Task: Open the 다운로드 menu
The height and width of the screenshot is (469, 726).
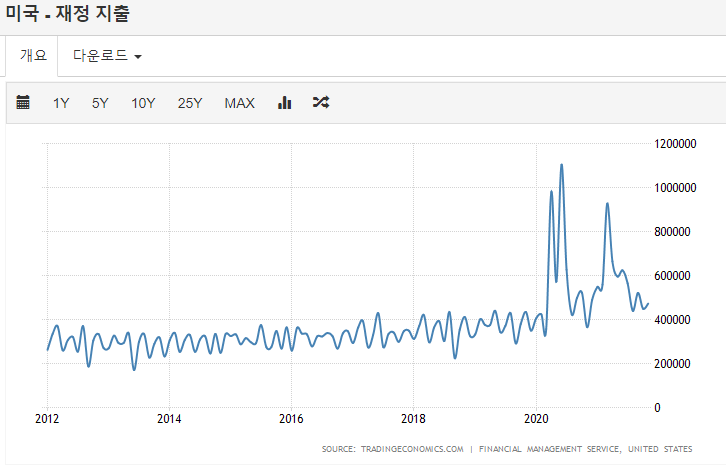Action: 107,56
